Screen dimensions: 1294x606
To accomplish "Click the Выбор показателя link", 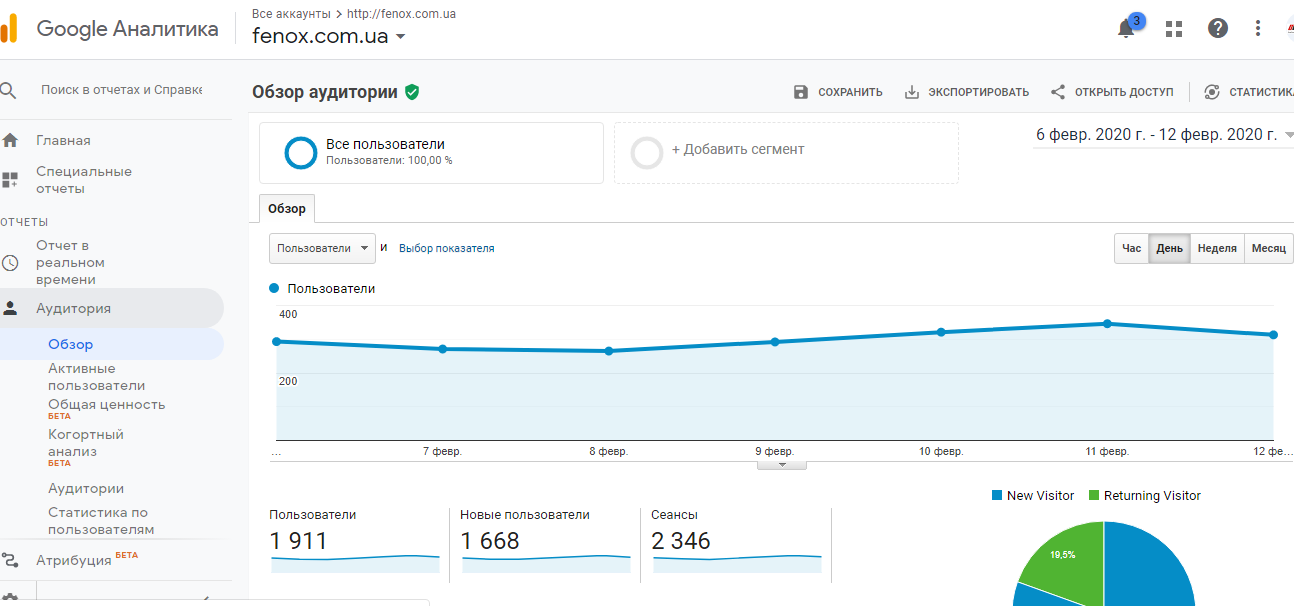I will click(x=447, y=248).
